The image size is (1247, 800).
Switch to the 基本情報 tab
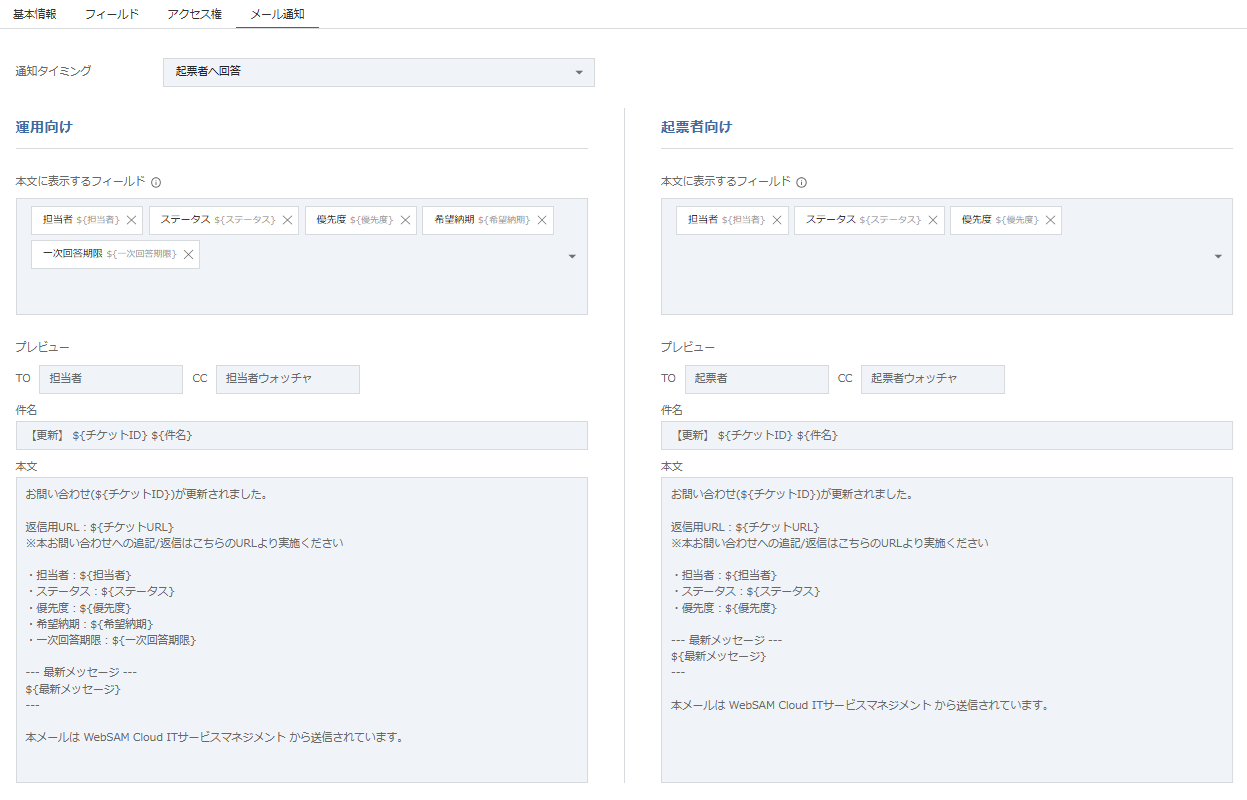point(34,15)
